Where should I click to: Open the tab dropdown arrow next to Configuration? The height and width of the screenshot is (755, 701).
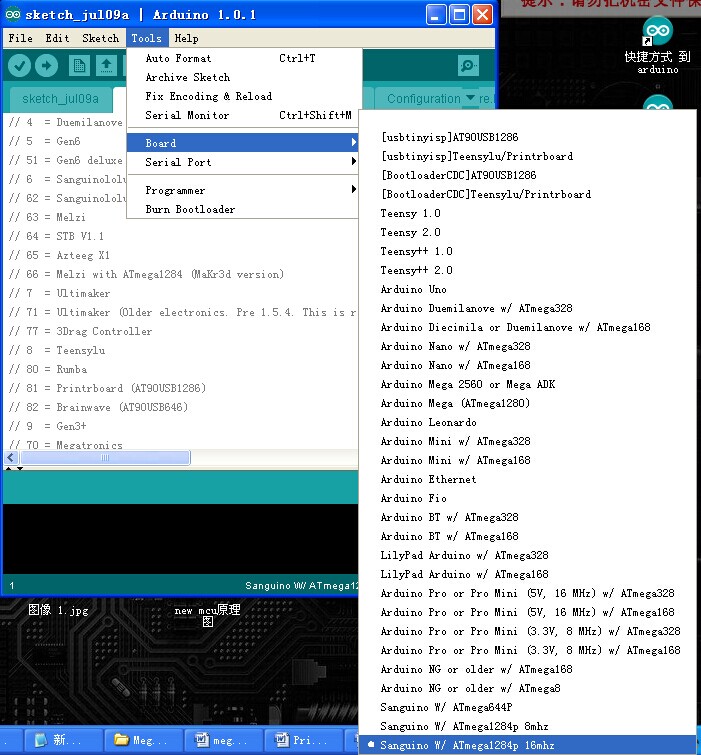[470, 97]
